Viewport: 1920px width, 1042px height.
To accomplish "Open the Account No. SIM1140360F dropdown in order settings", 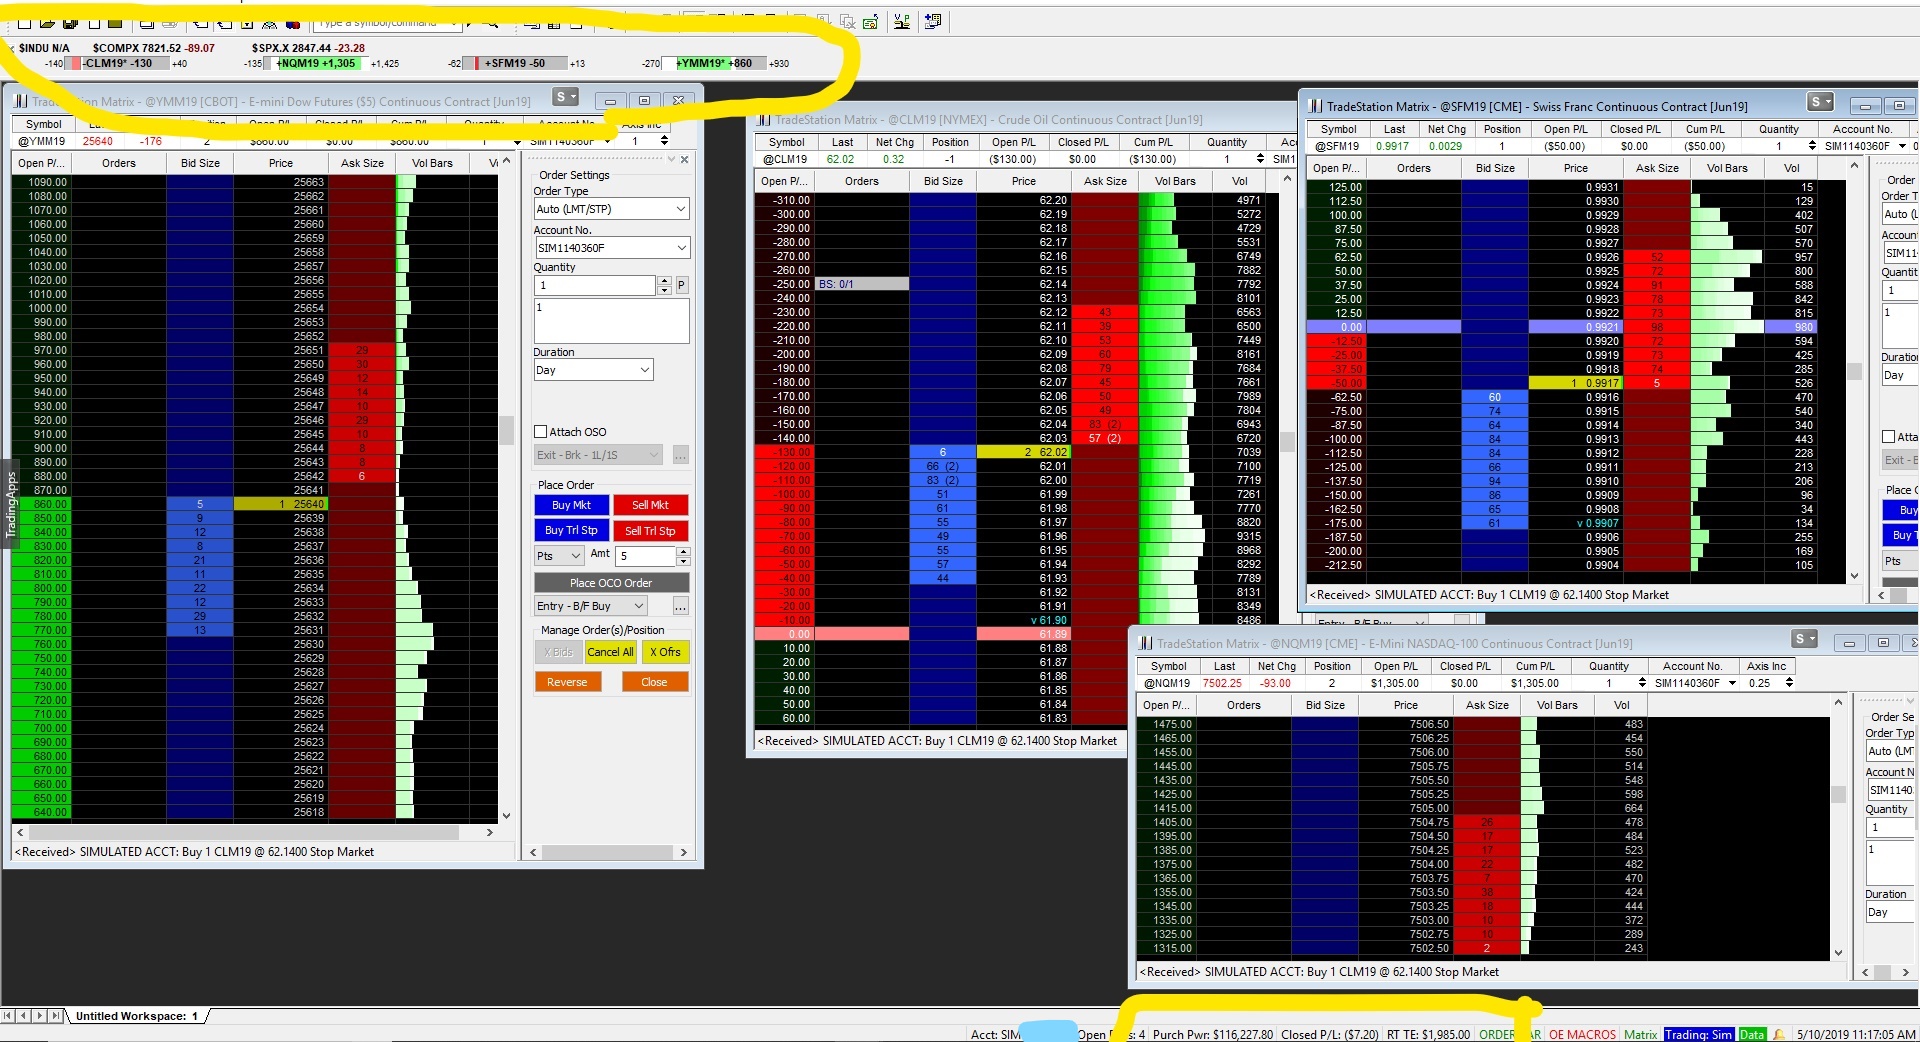I will pyautogui.click(x=611, y=248).
